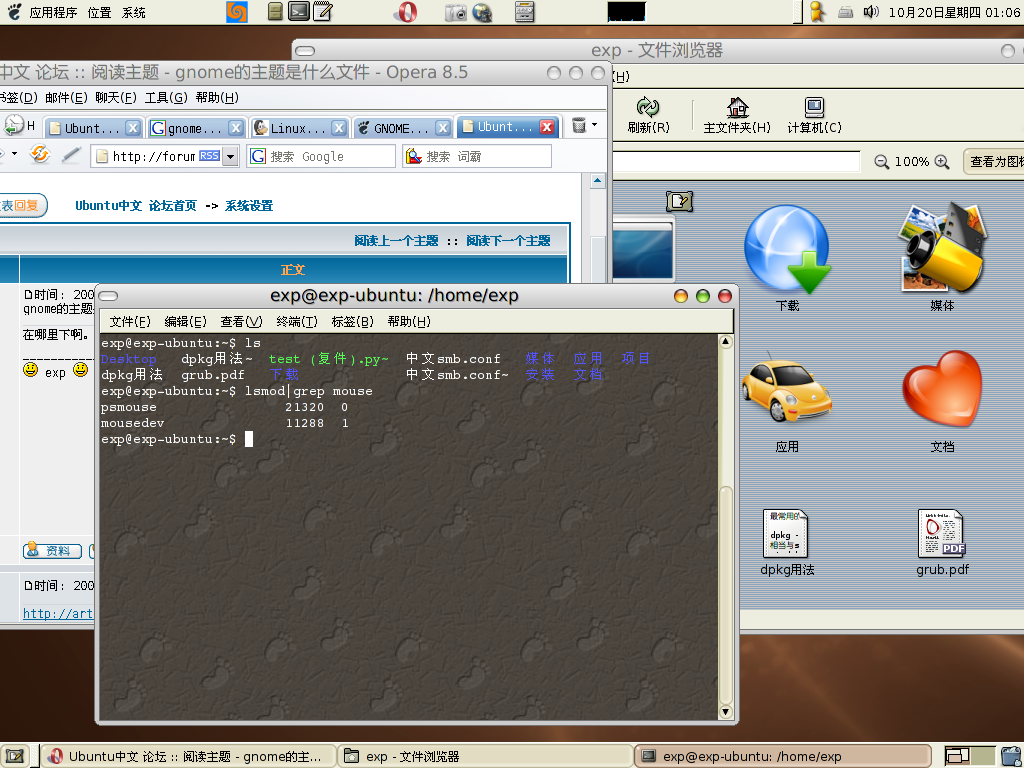Open the terminal 查看(V) menu
Image resolution: width=1024 pixels, height=768 pixels.
[x=241, y=321]
